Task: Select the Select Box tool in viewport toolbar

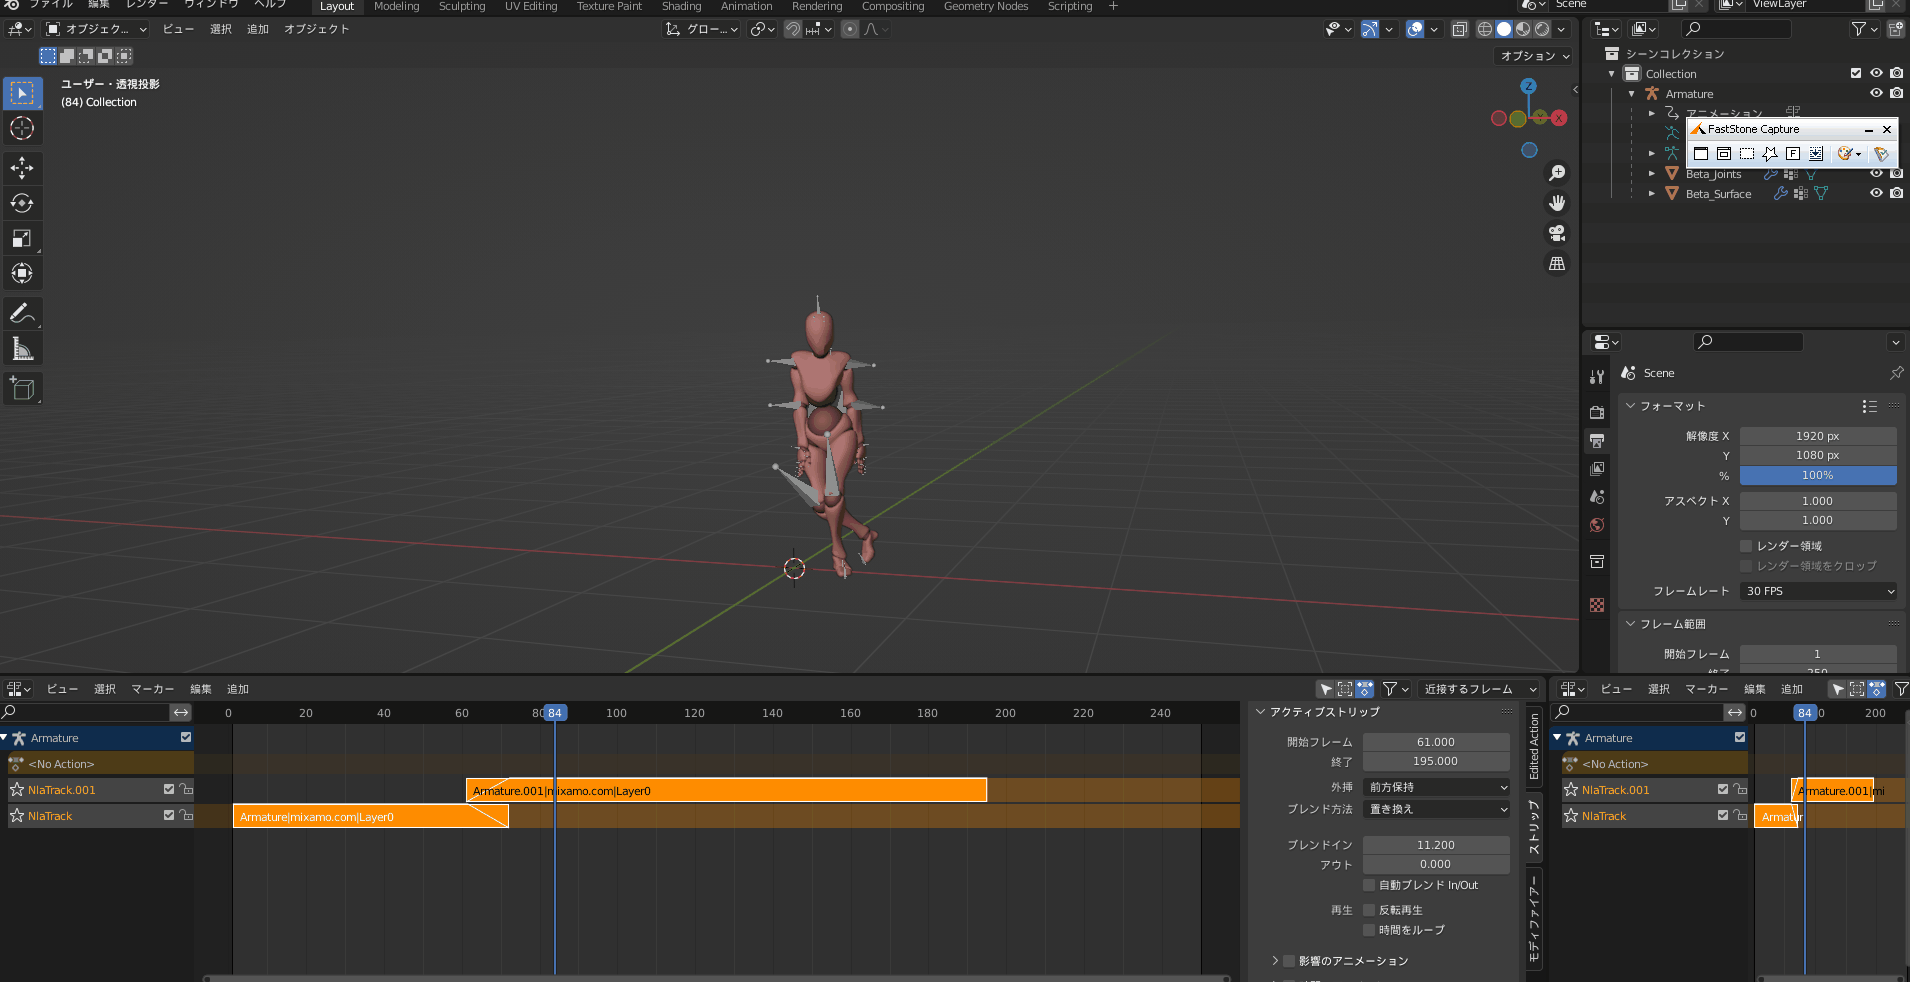Action: coord(22,93)
